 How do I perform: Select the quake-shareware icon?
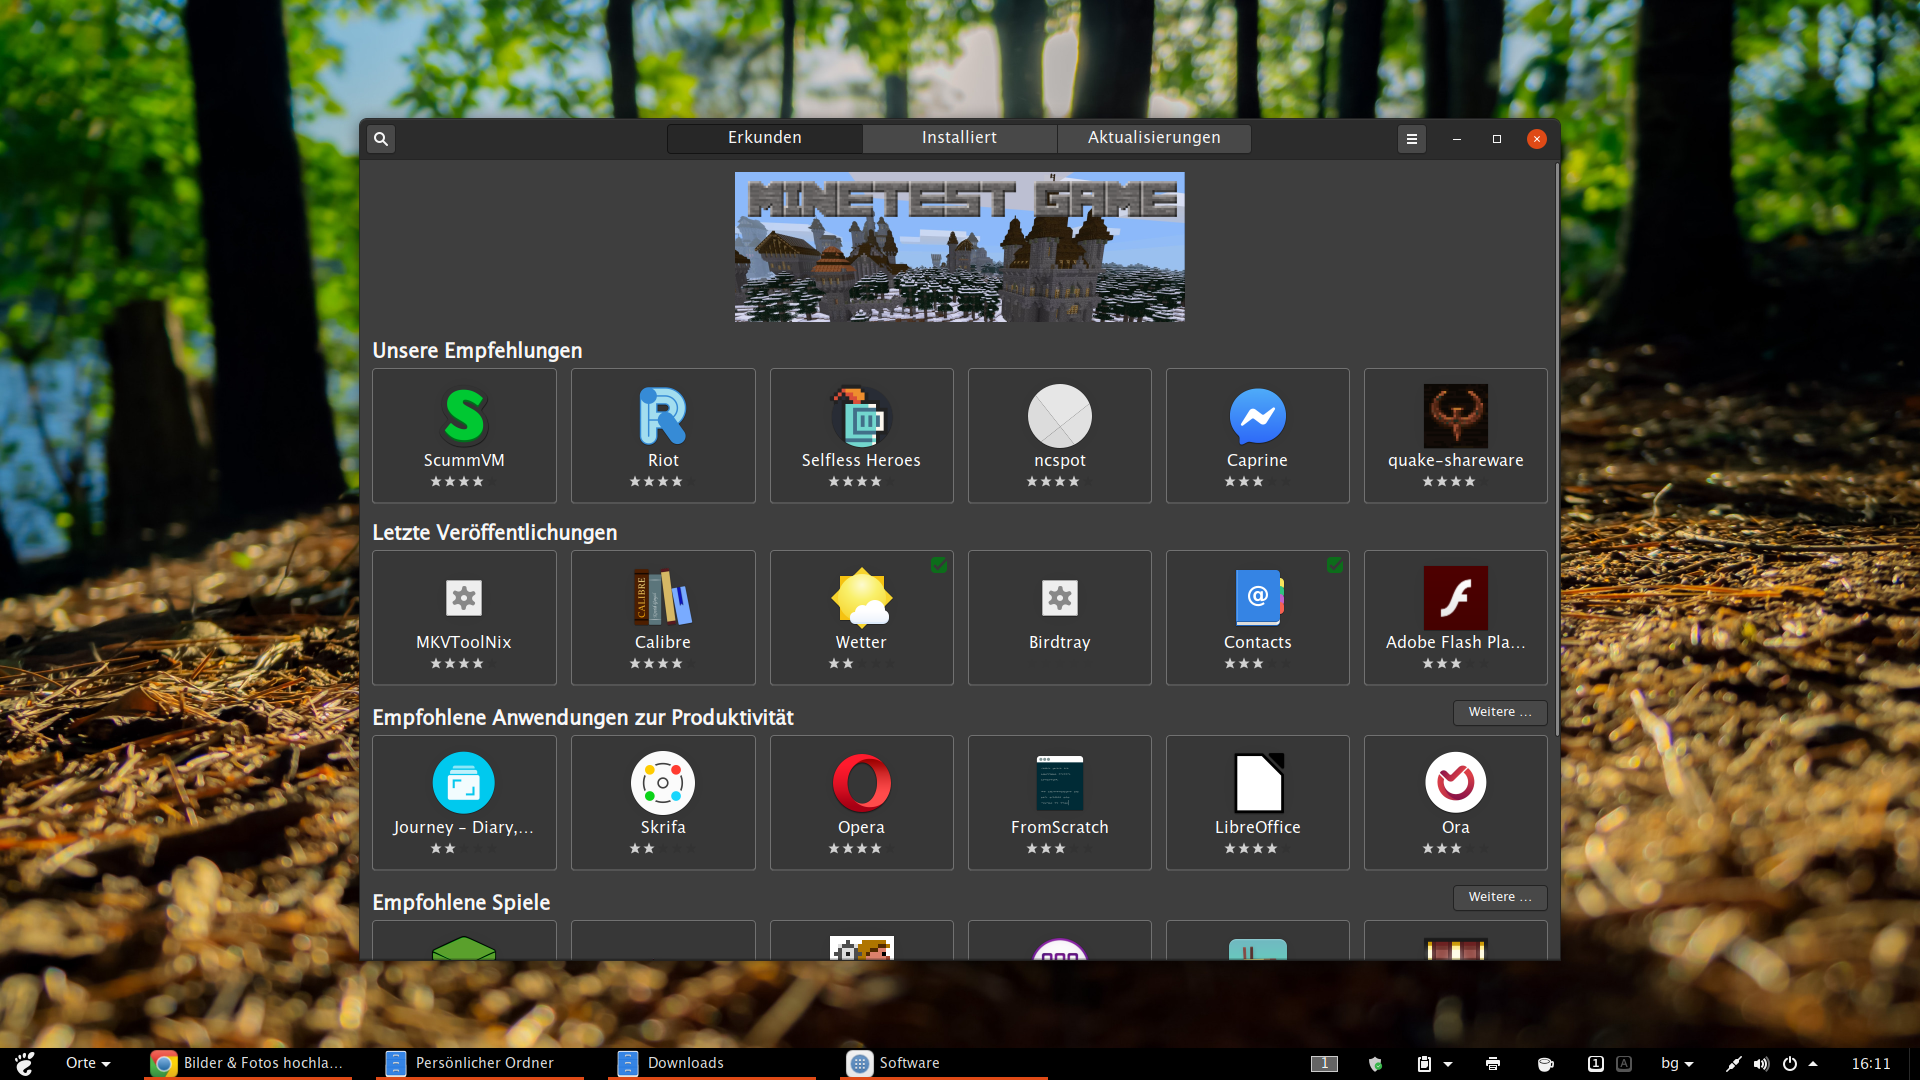(1456, 416)
